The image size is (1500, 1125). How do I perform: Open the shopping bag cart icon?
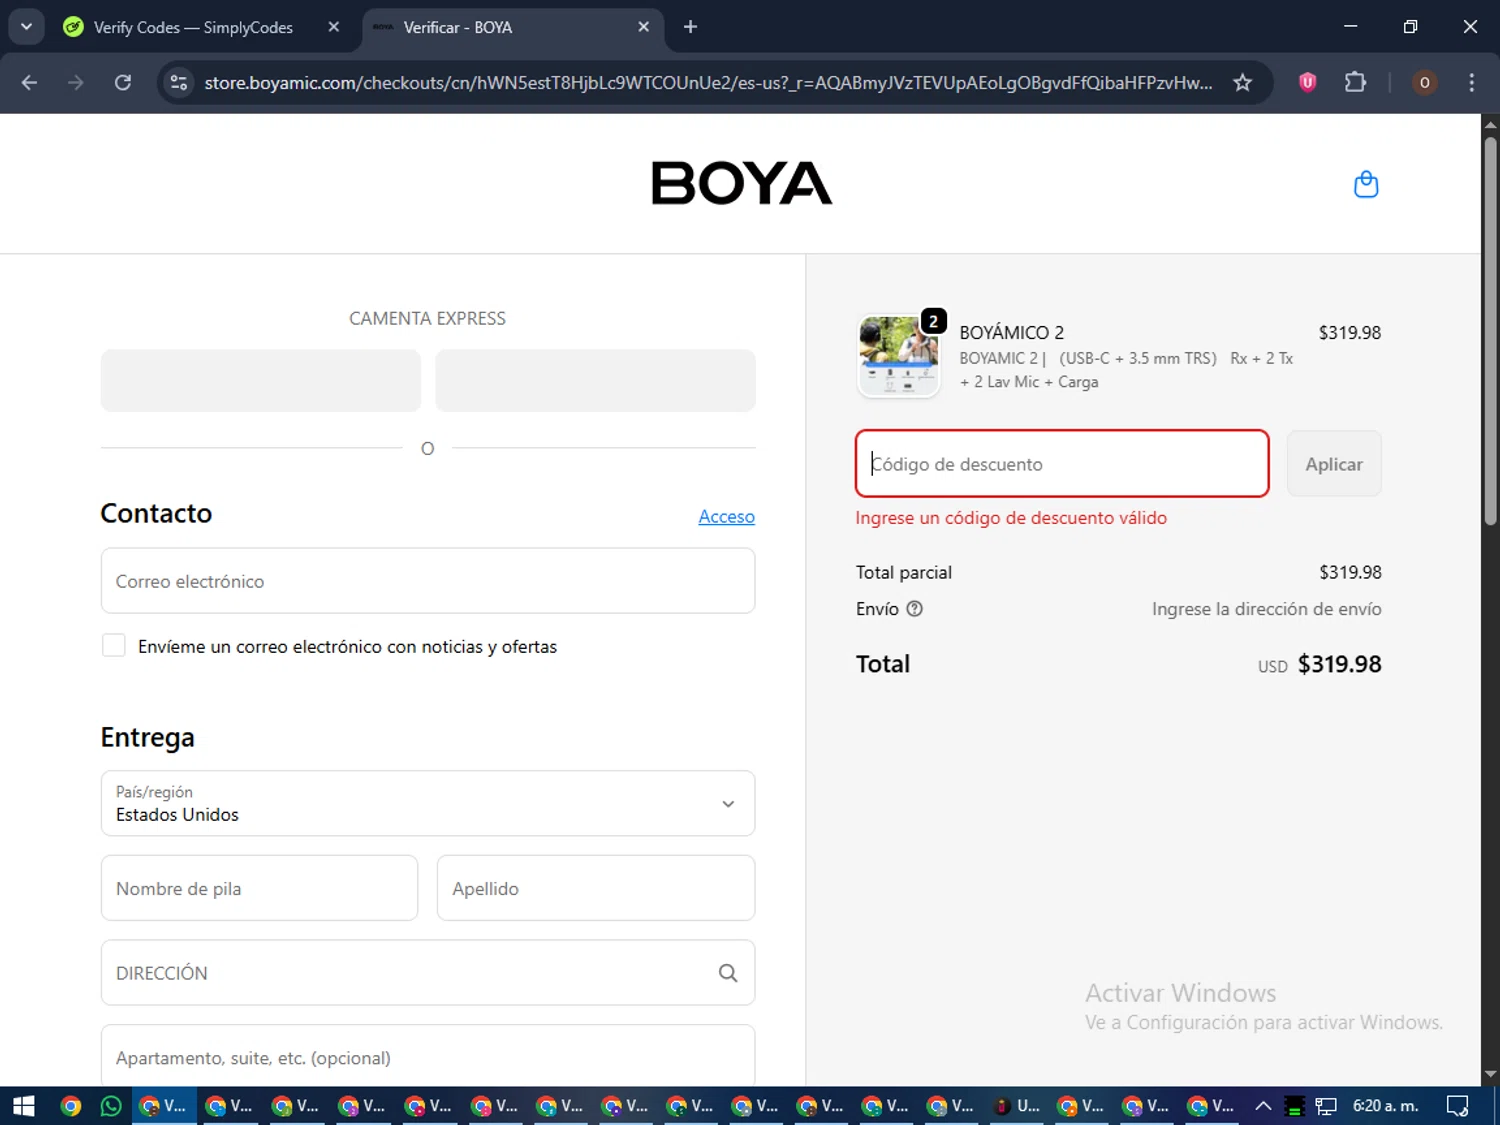click(x=1365, y=184)
